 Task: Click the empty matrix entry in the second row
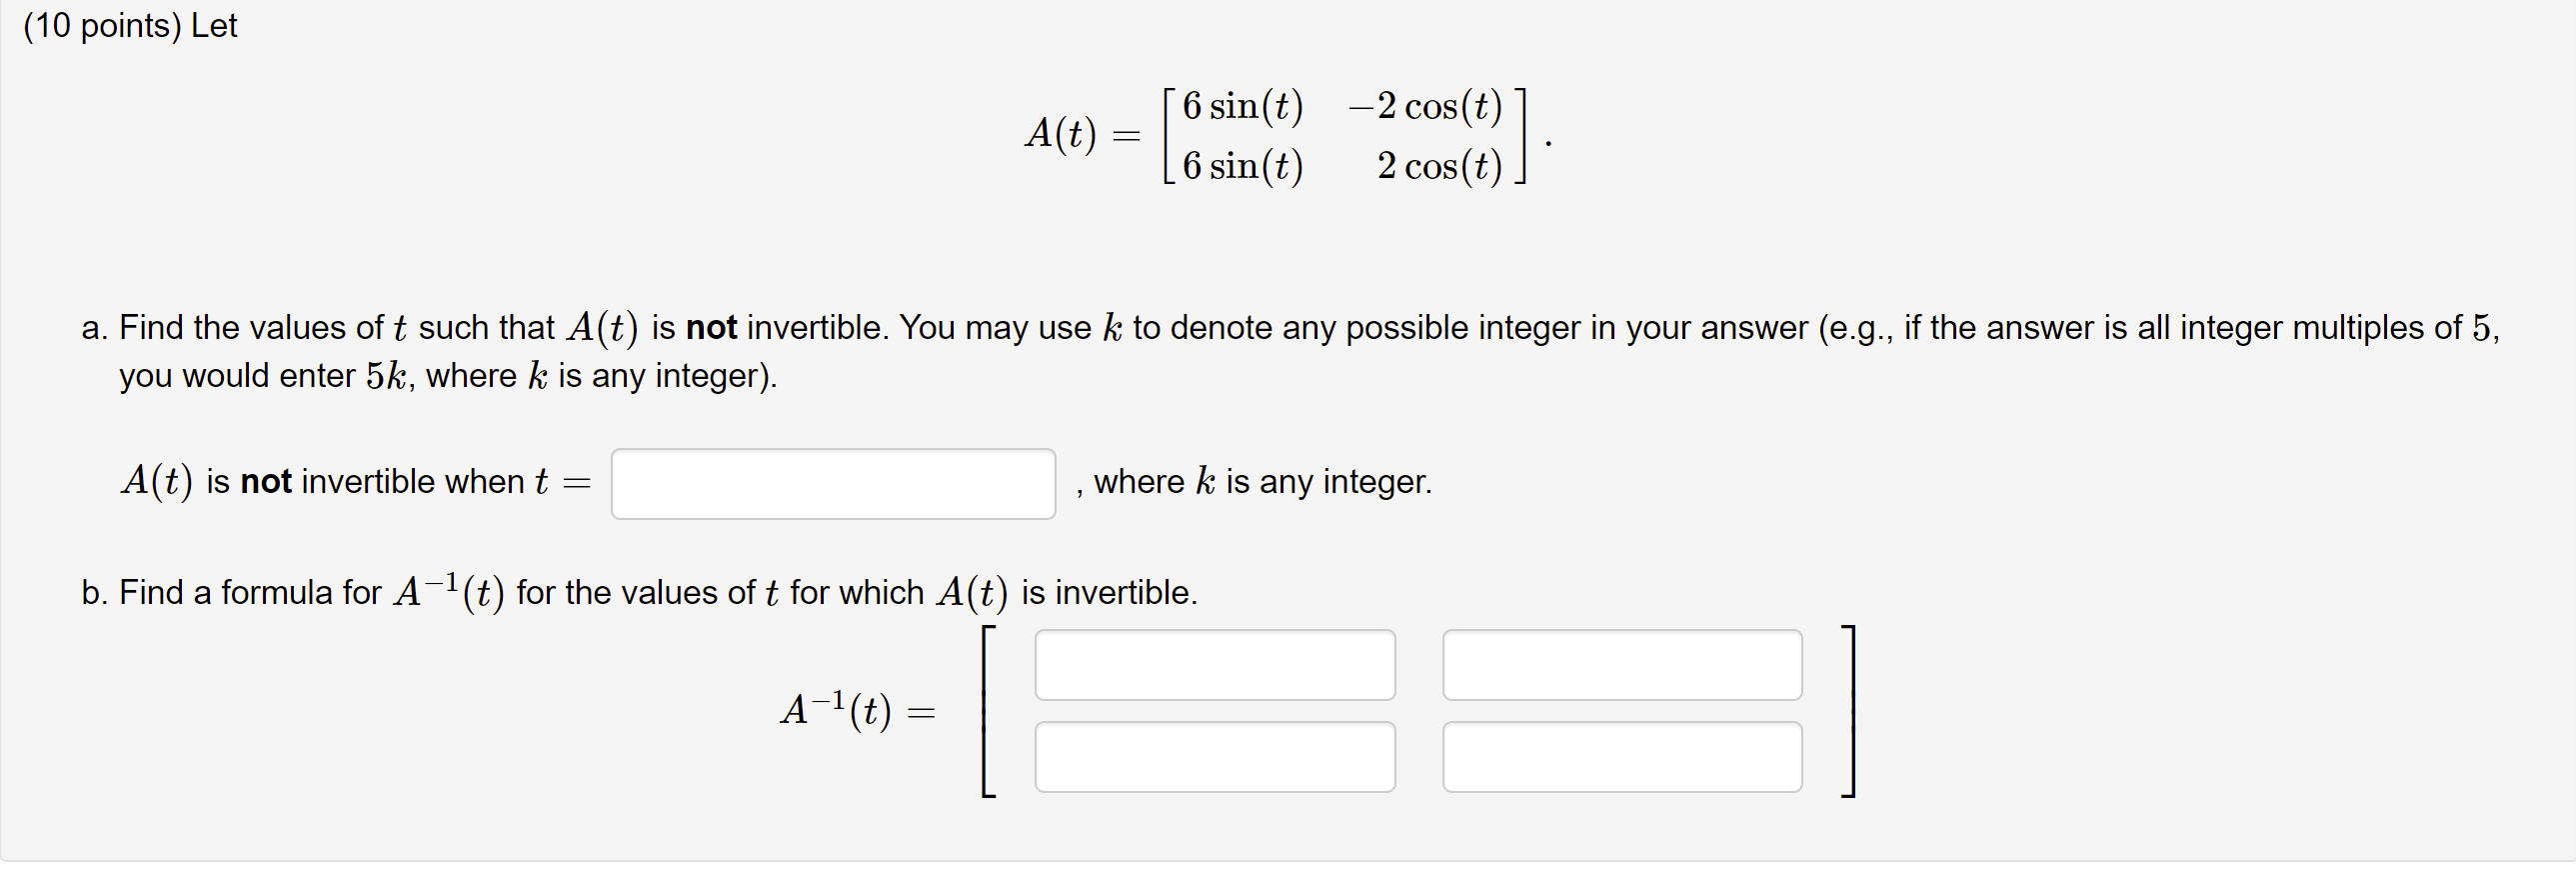(x=1215, y=757)
